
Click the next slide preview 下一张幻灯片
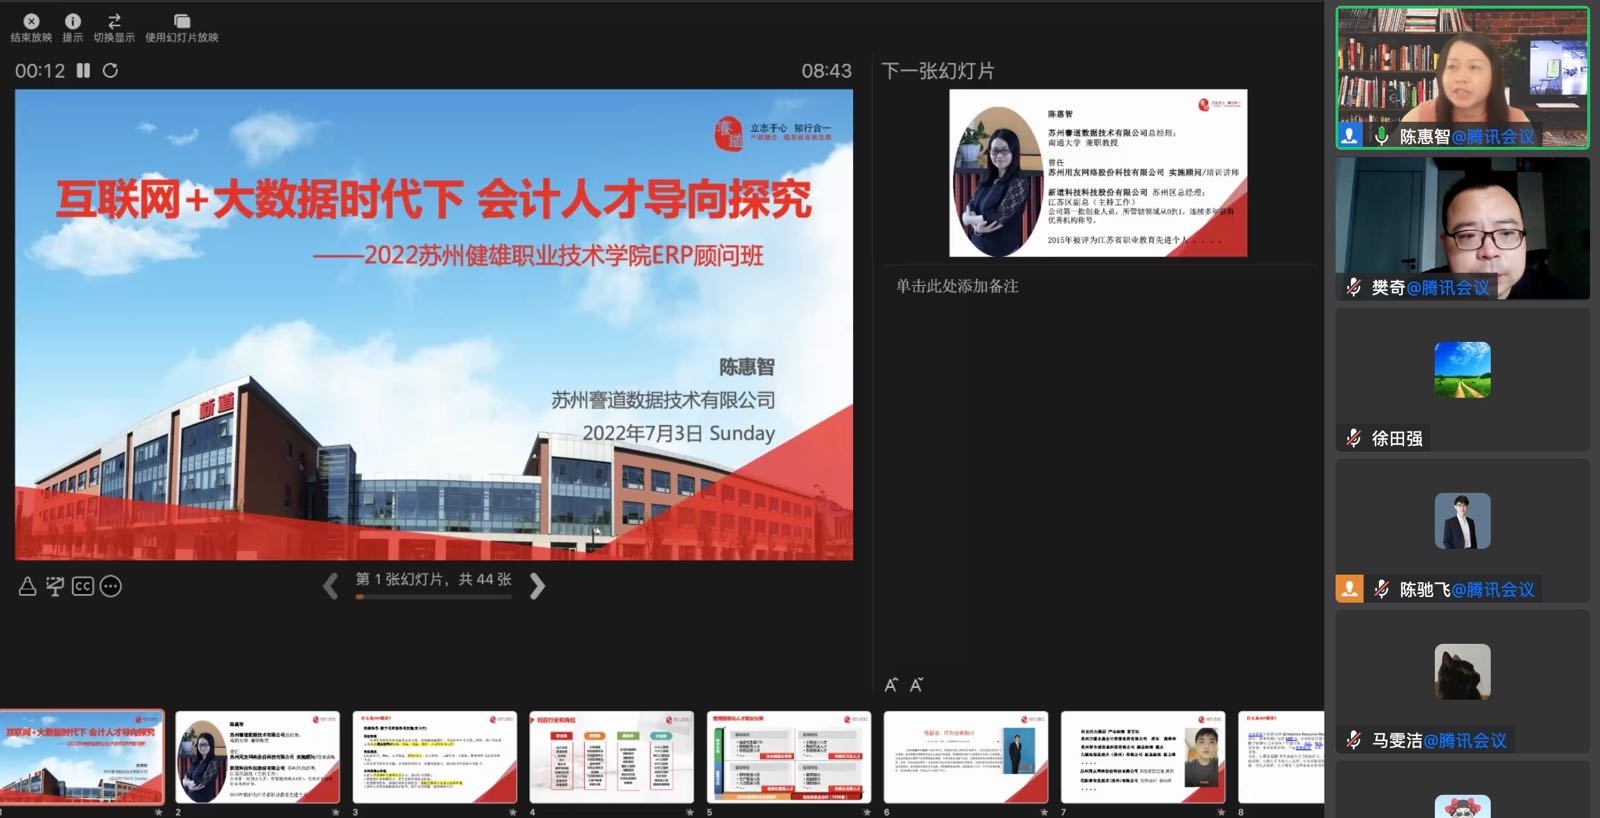pos(1097,173)
